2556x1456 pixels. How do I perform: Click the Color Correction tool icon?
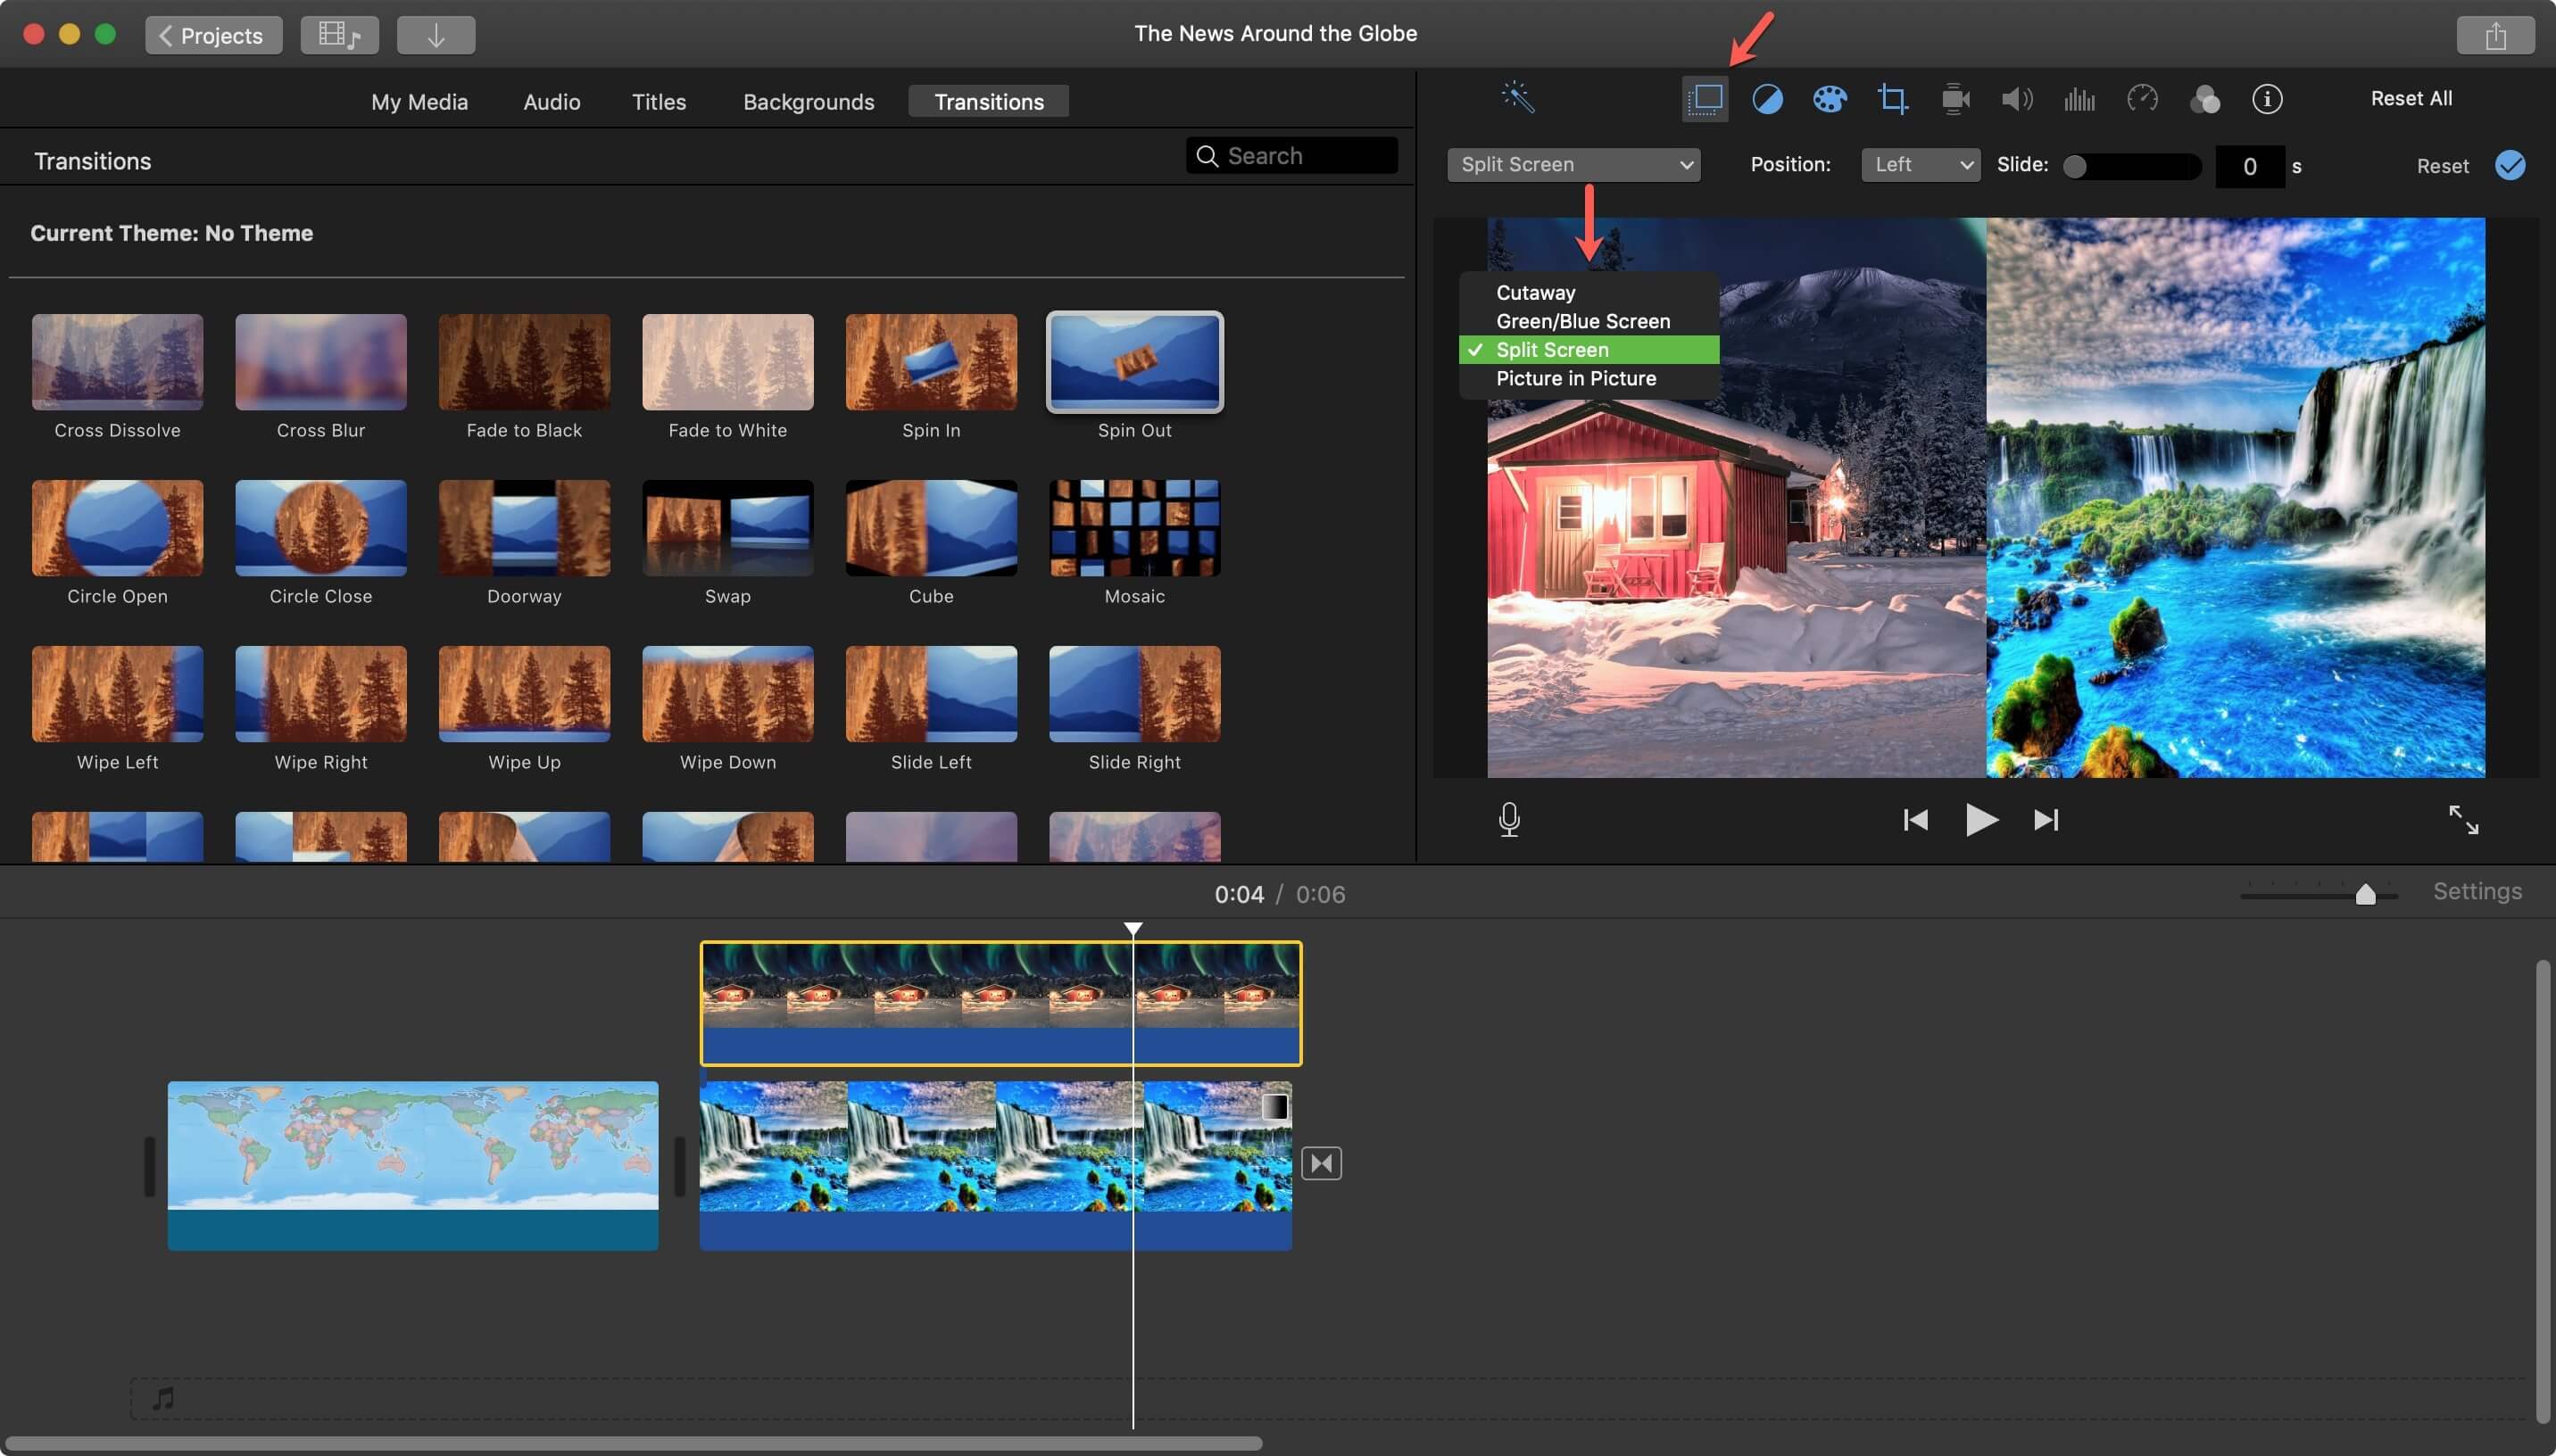point(1828,98)
